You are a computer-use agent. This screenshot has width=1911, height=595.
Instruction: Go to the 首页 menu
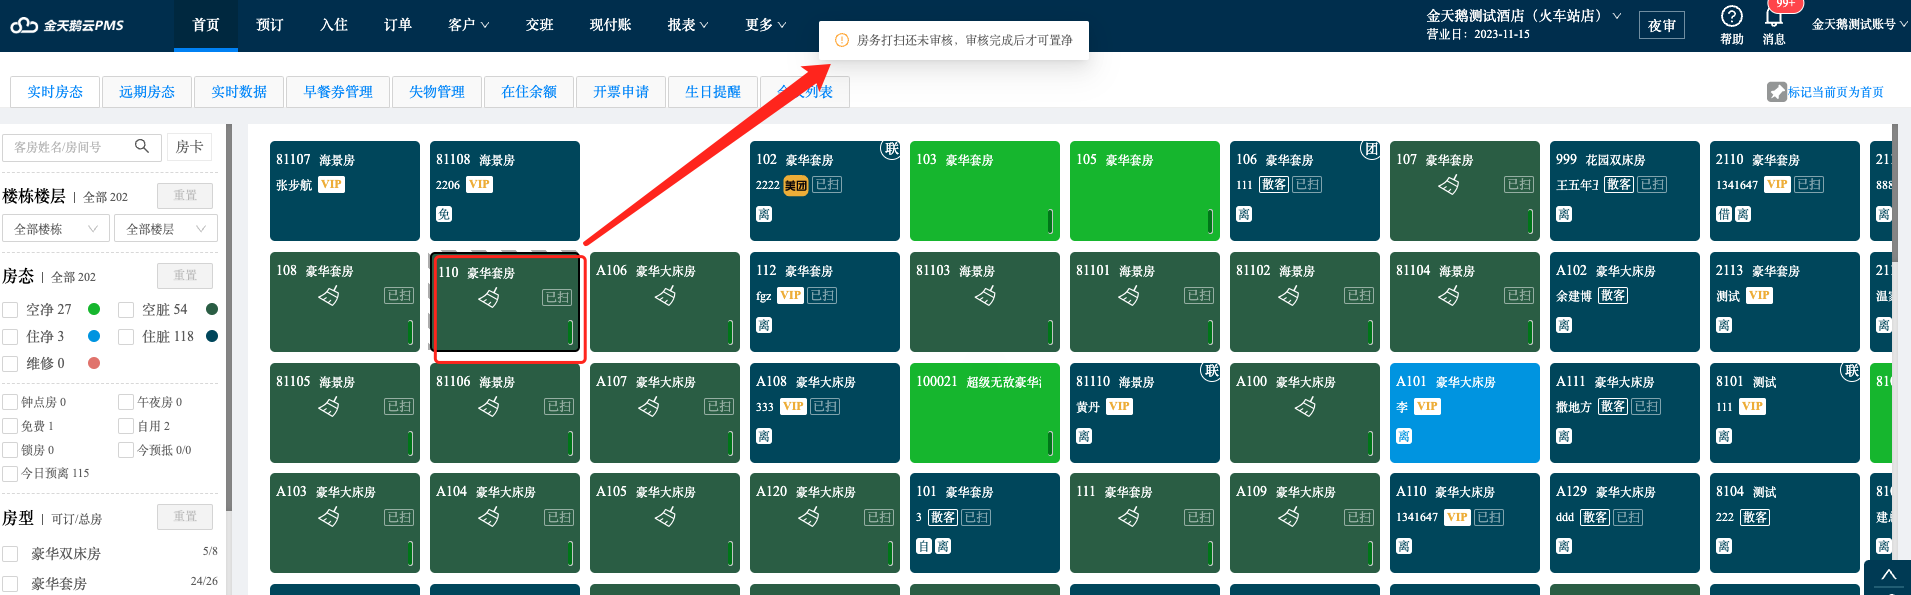(206, 25)
